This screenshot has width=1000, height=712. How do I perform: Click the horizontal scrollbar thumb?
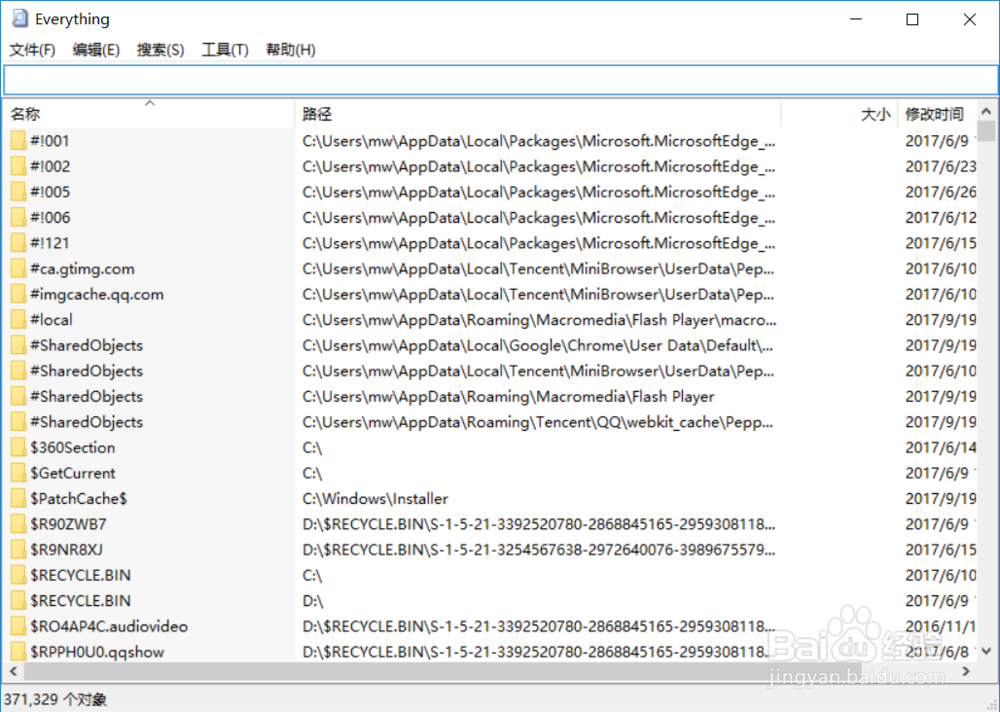442,671
